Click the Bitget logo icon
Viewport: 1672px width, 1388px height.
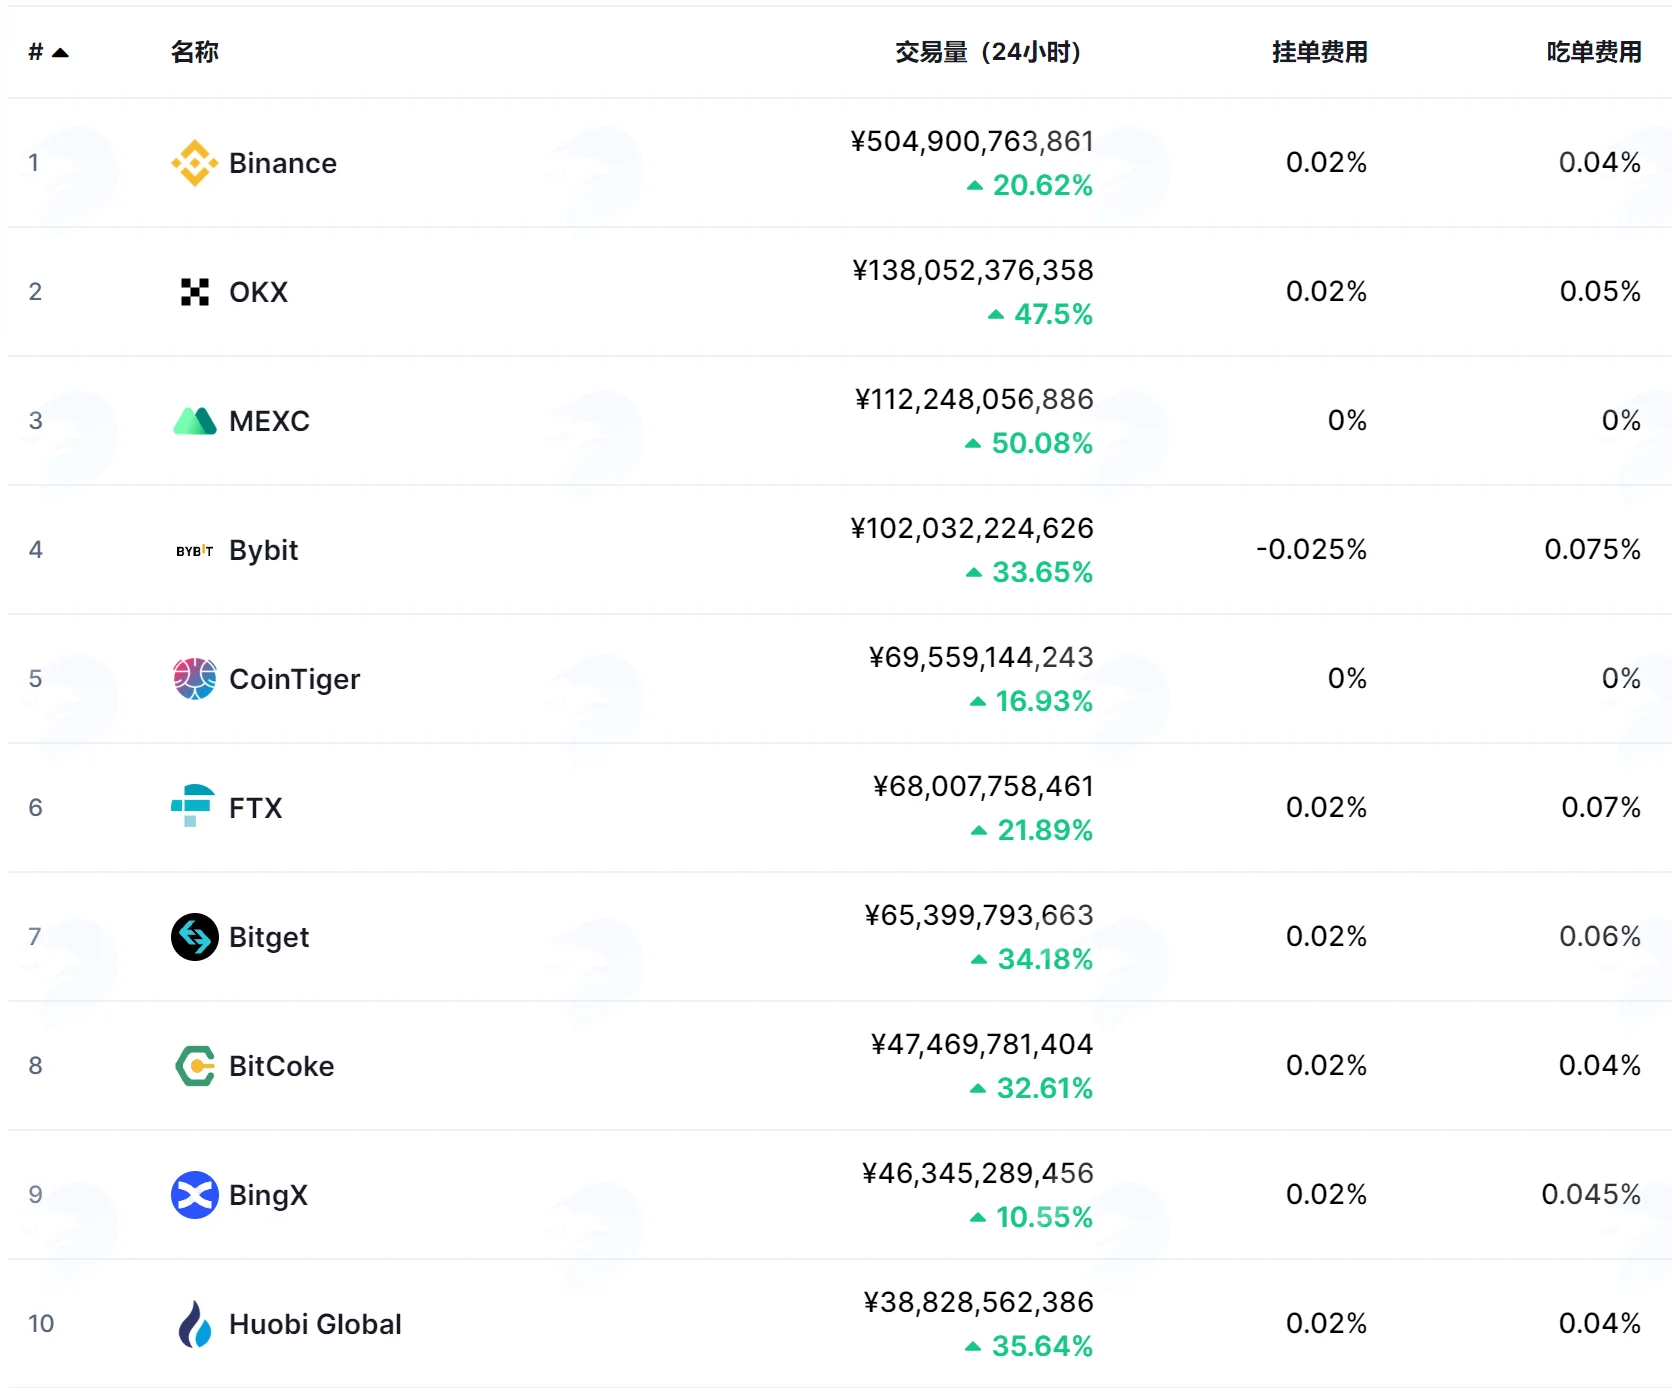195,937
